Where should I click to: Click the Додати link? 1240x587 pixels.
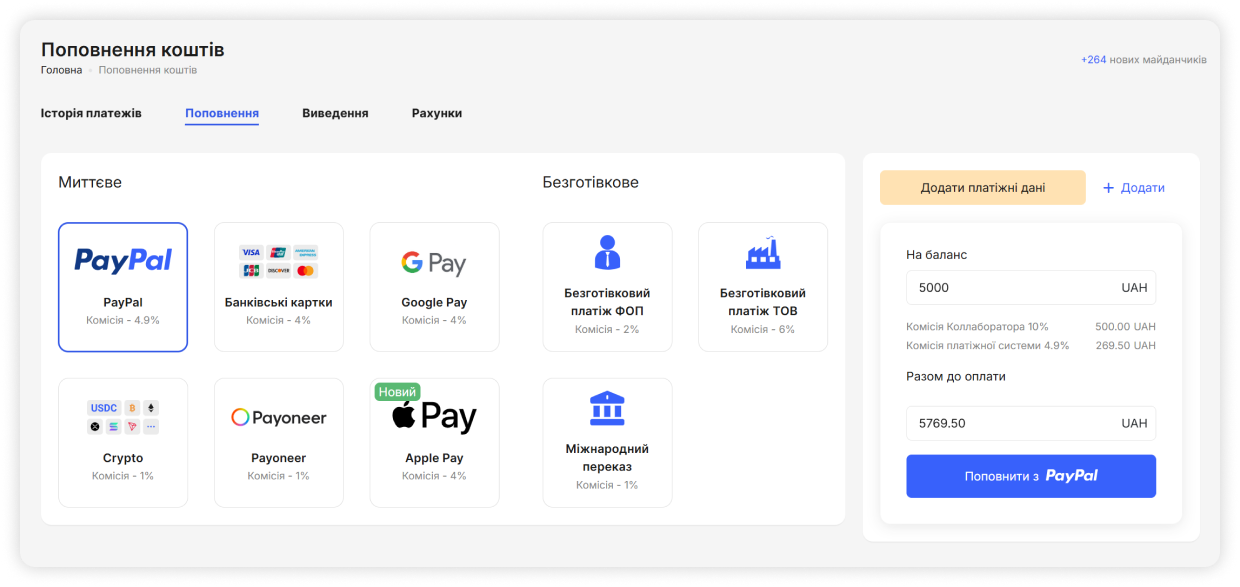[1142, 188]
